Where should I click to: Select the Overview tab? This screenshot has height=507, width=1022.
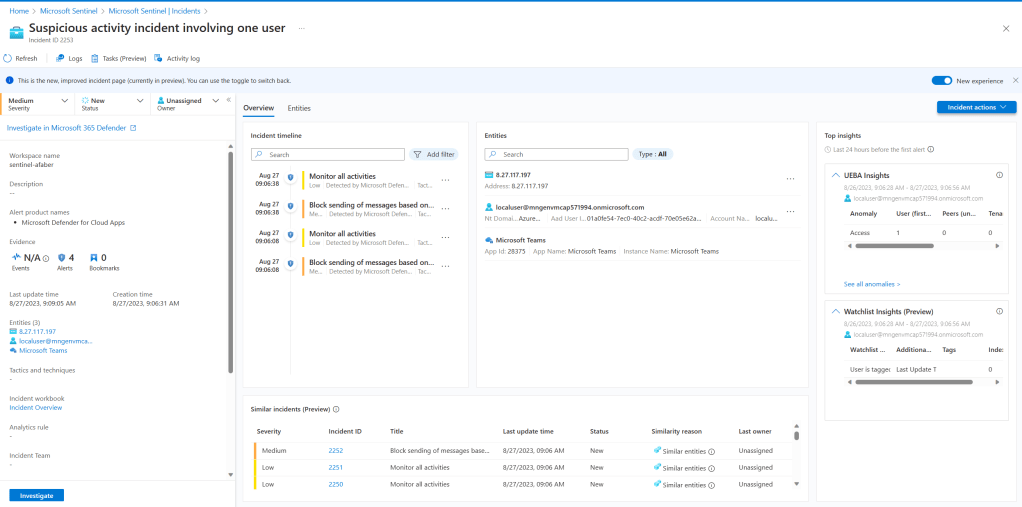(x=258, y=108)
